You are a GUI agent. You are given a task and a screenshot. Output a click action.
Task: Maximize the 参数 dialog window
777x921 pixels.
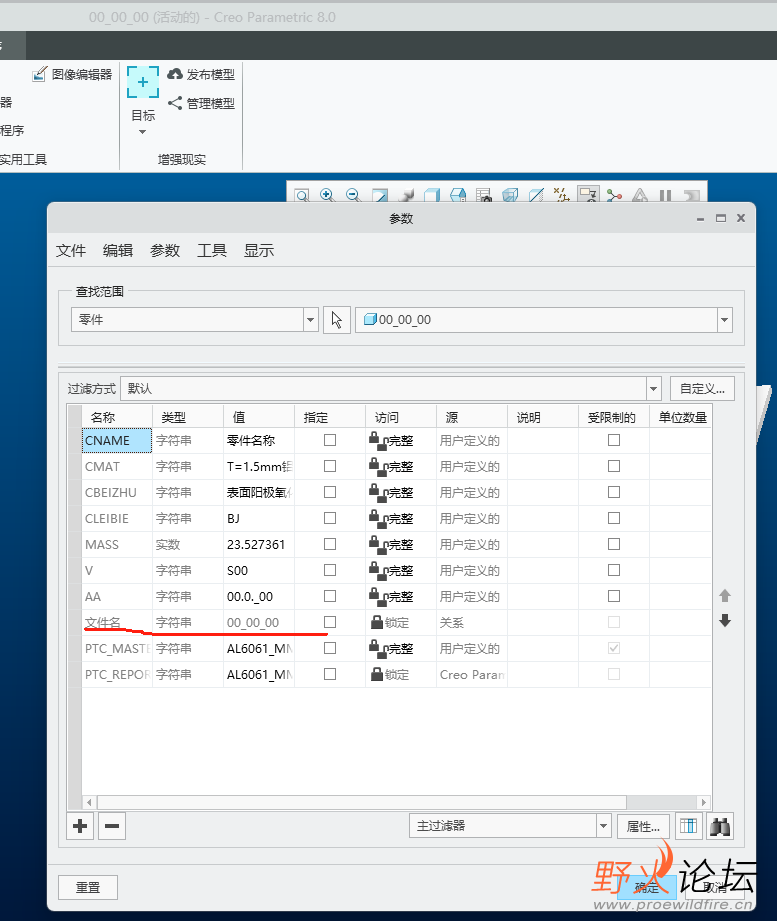point(721,218)
